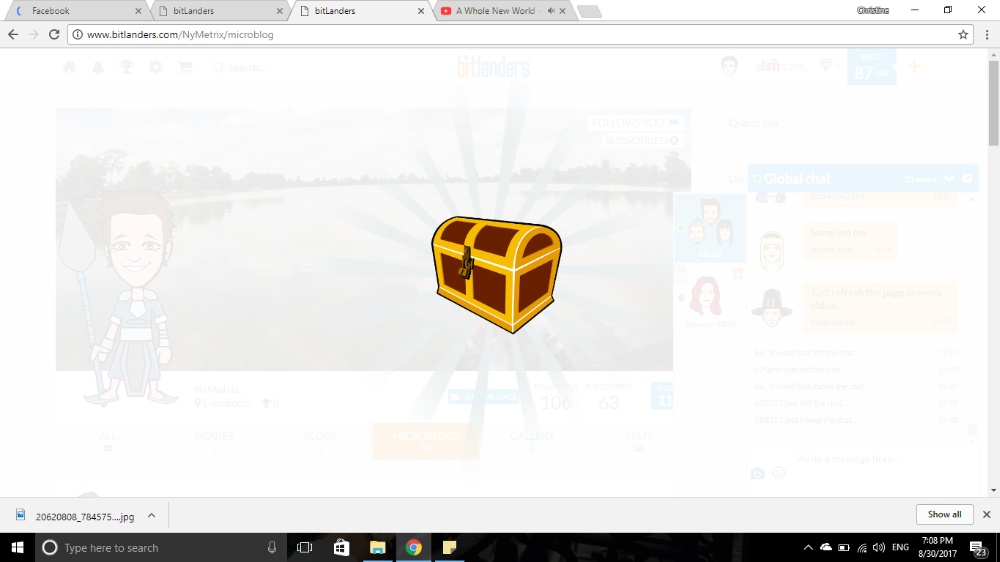Reload the page
The height and width of the screenshot is (562, 1000).
tap(54, 34)
